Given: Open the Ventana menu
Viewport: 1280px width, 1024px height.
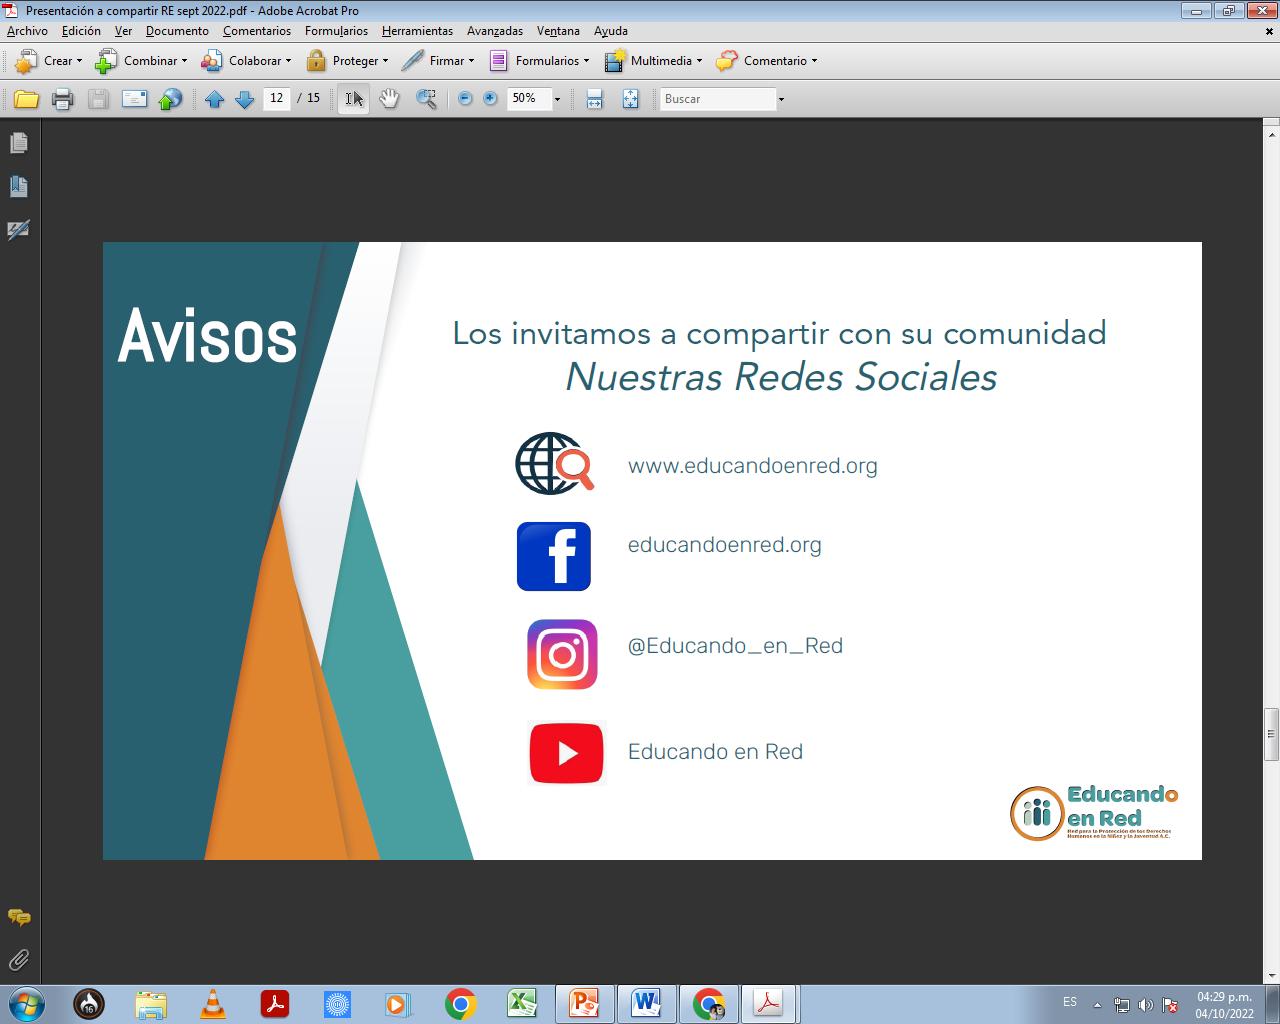Looking at the screenshot, I should point(558,31).
